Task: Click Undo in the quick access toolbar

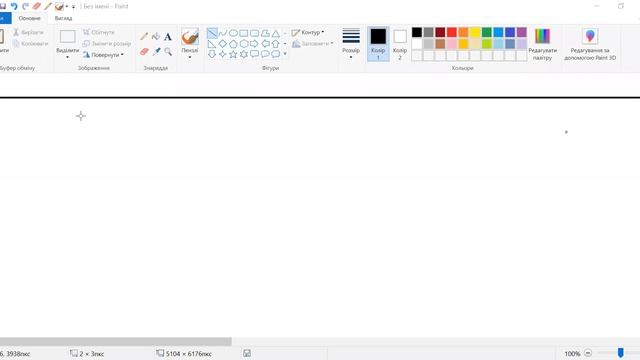Action: pos(14,6)
